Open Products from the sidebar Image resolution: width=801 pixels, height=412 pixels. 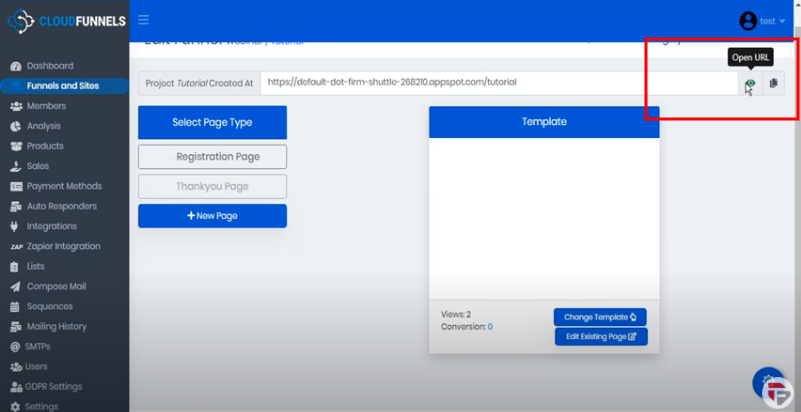click(45, 146)
